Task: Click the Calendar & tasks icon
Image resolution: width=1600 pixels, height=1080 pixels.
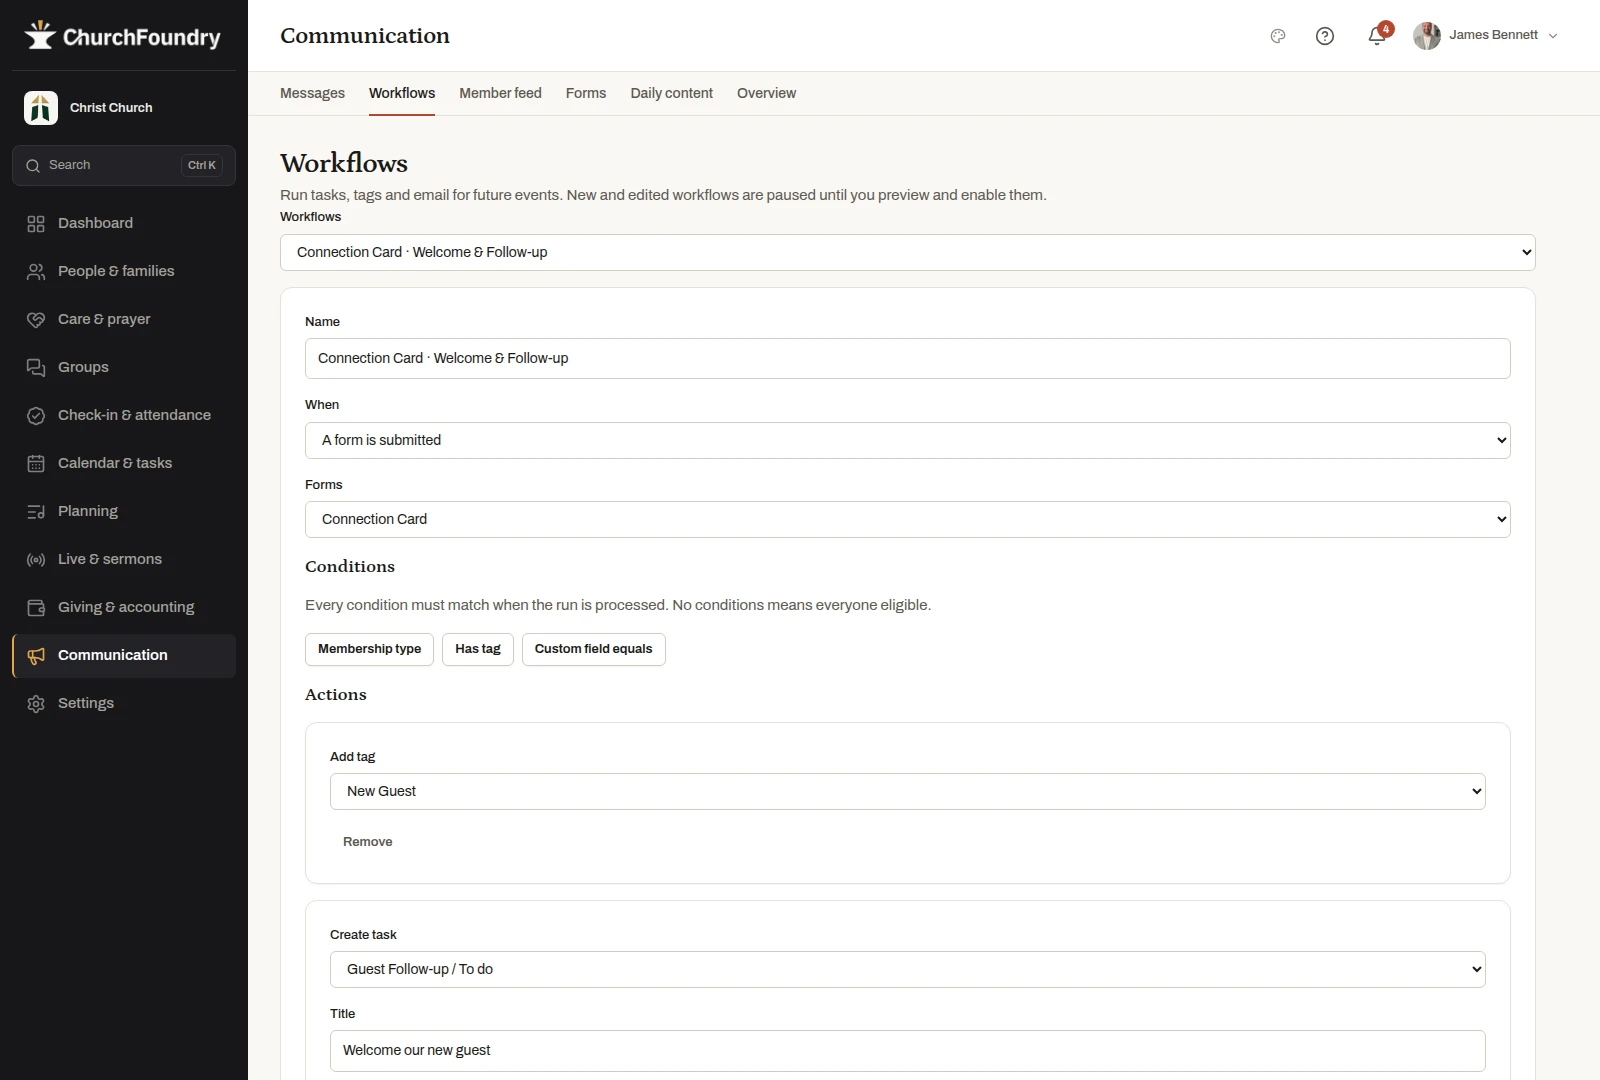Action: click(x=36, y=464)
